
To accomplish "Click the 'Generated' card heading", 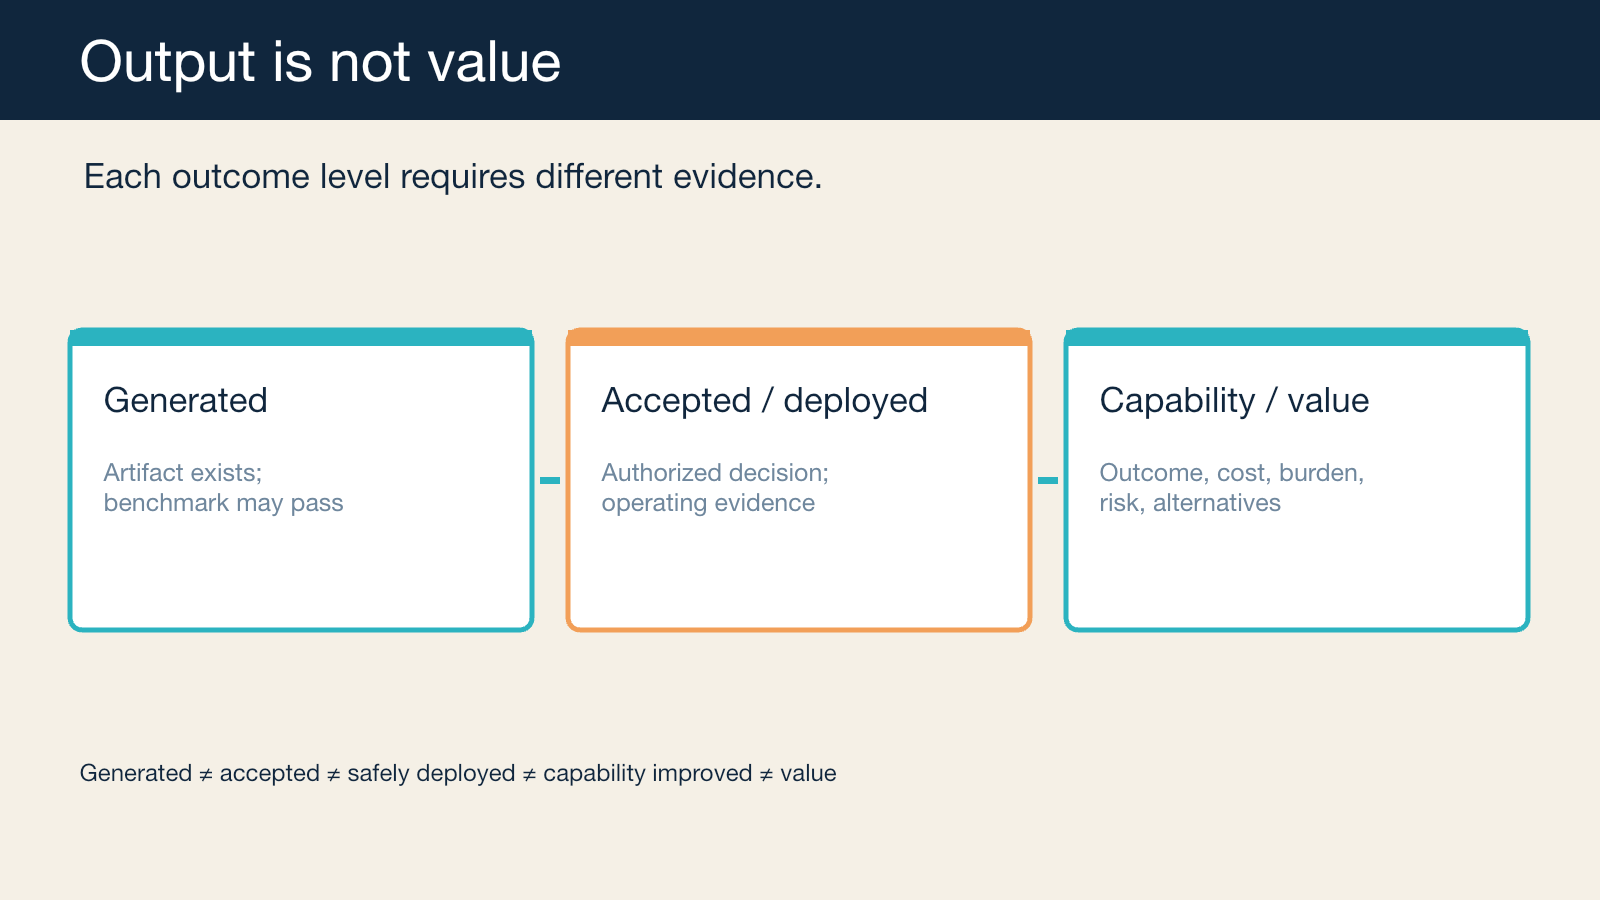I will click(186, 400).
